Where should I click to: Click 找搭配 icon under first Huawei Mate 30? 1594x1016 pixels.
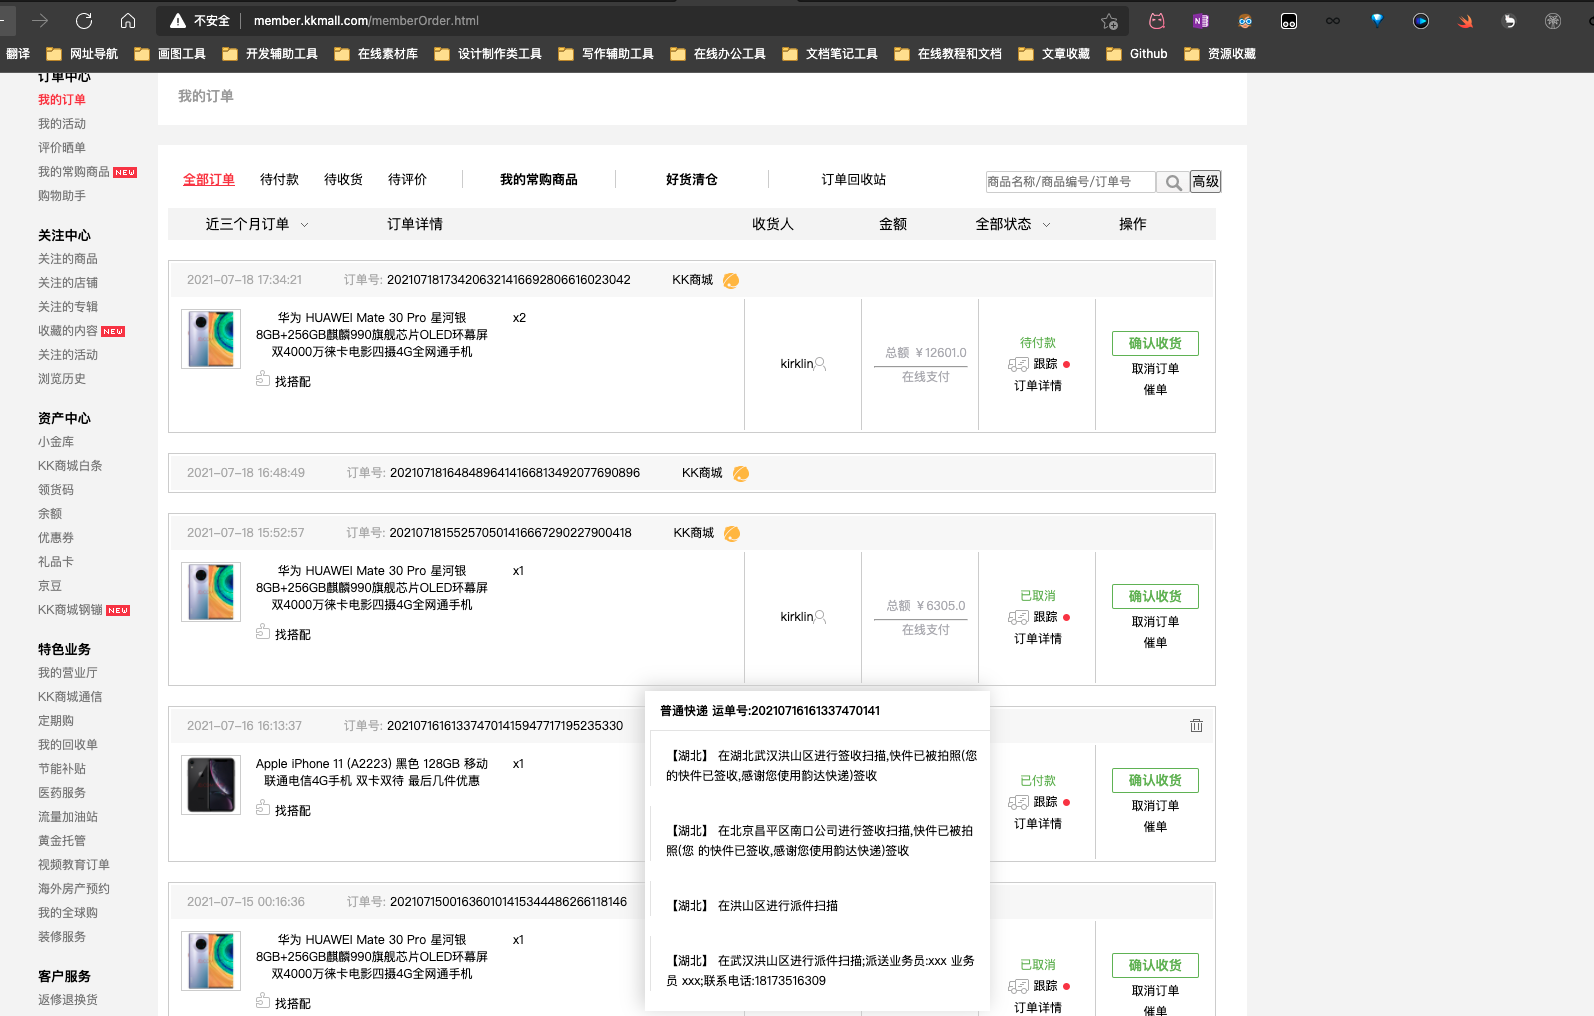263,379
